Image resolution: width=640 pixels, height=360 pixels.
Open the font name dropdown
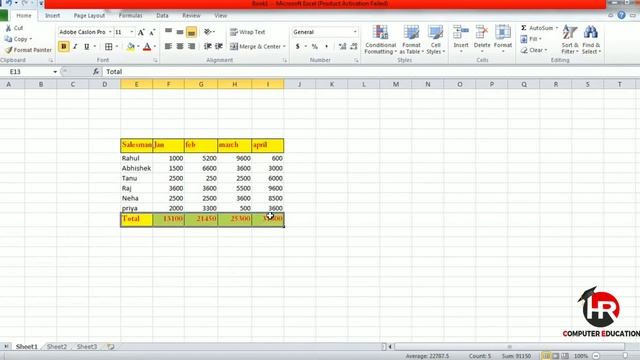(x=110, y=32)
